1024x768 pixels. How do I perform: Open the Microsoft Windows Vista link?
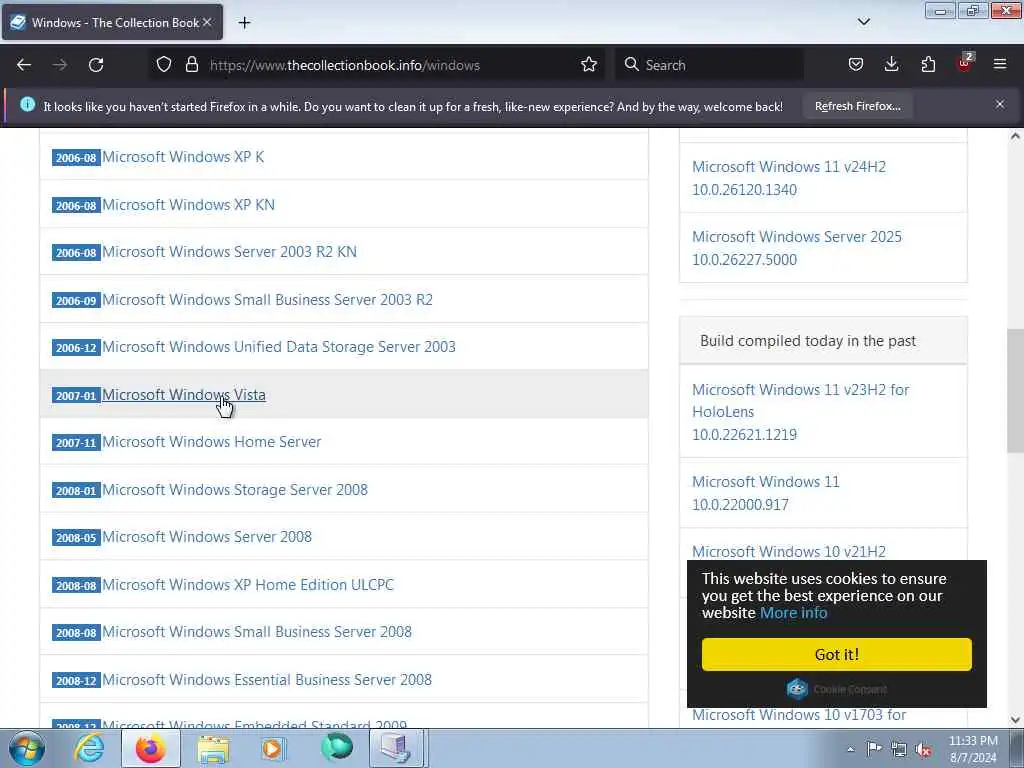184,394
